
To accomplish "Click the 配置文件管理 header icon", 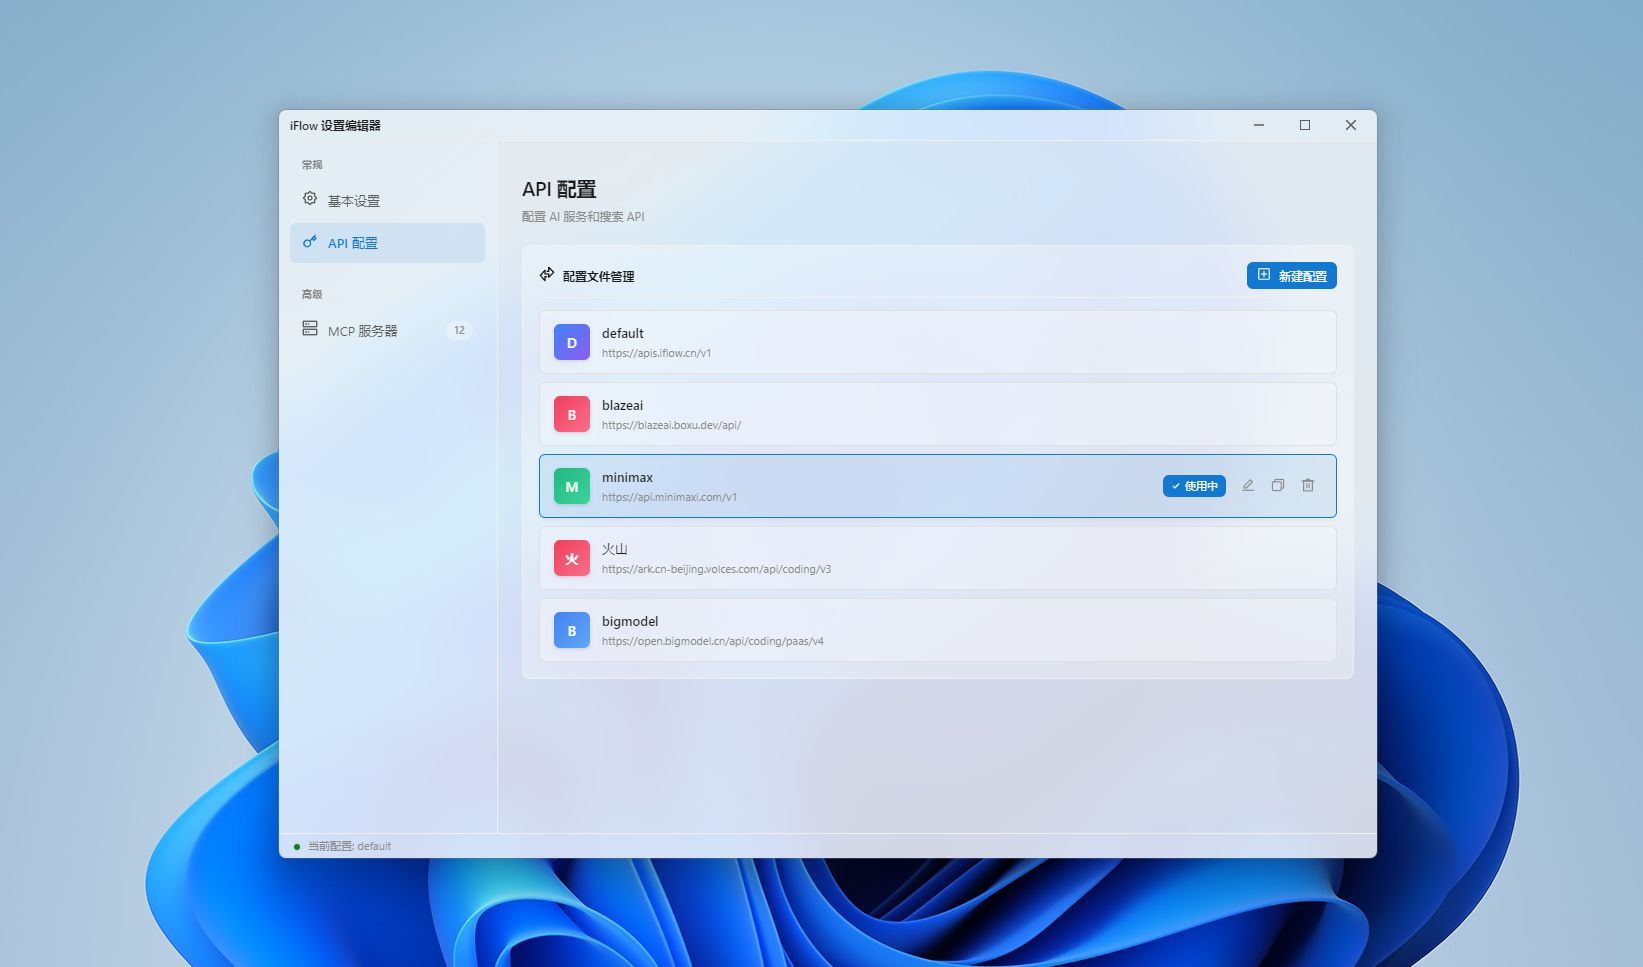I will (x=547, y=274).
